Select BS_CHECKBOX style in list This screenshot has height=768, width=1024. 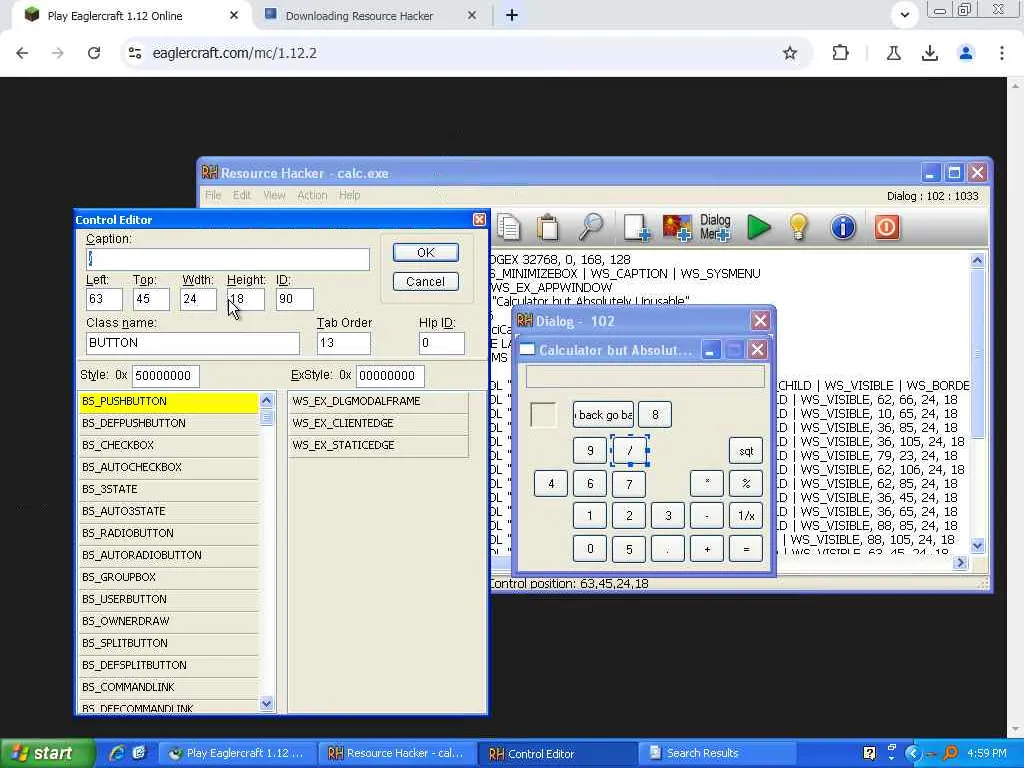point(168,445)
